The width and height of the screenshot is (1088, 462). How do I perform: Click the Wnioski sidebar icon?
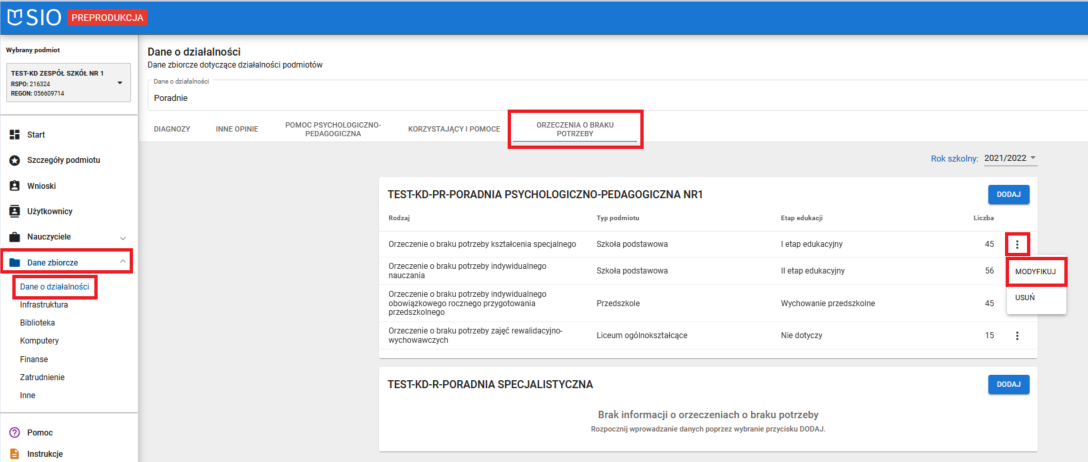[15, 186]
